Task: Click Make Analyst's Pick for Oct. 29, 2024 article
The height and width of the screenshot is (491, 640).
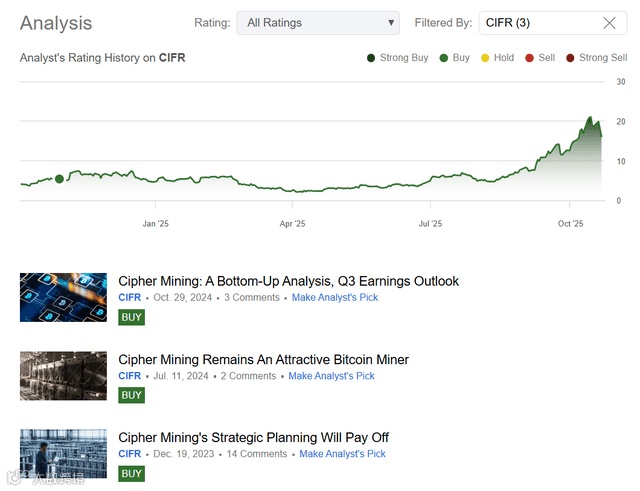Action: (335, 298)
